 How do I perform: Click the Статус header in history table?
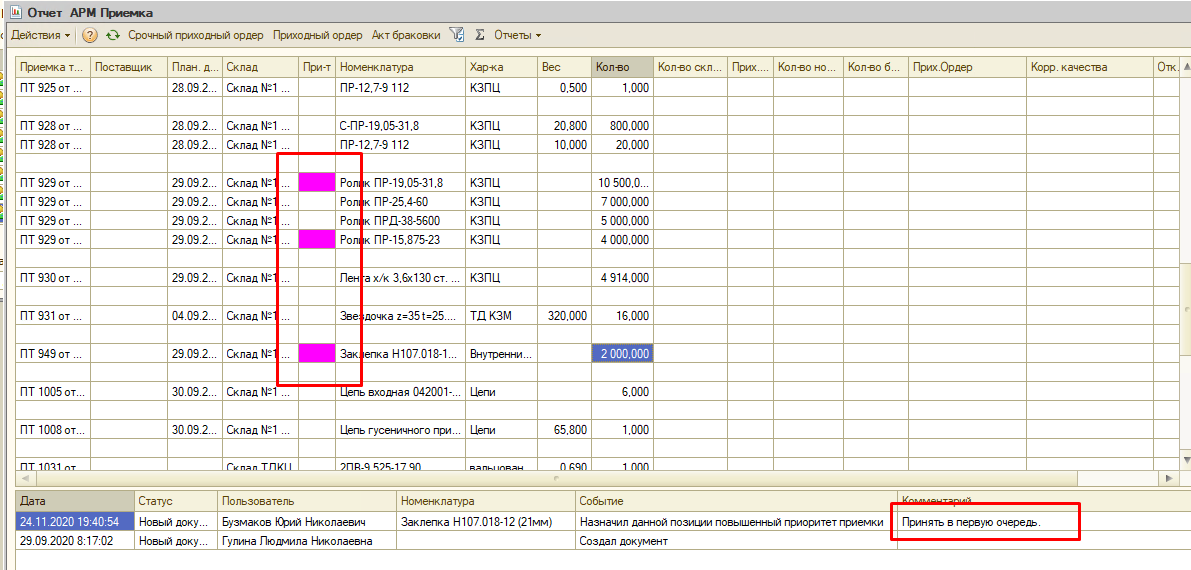click(175, 502)
